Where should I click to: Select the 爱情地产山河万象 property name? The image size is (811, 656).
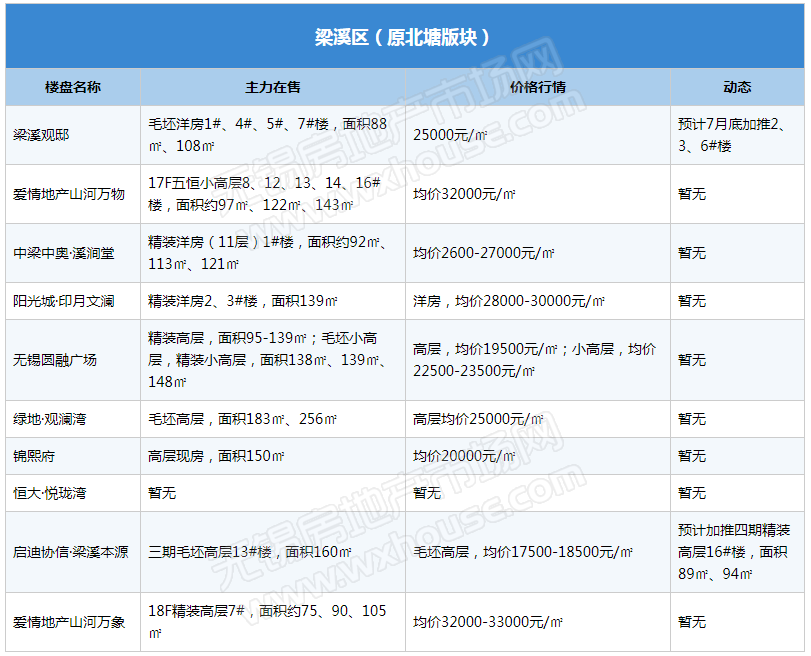pyautogui.click(x=69, y=622)
